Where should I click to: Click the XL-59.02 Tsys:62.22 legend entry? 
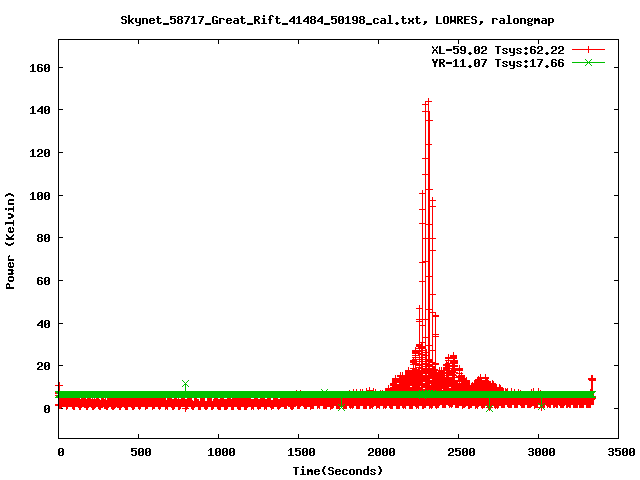498,50
